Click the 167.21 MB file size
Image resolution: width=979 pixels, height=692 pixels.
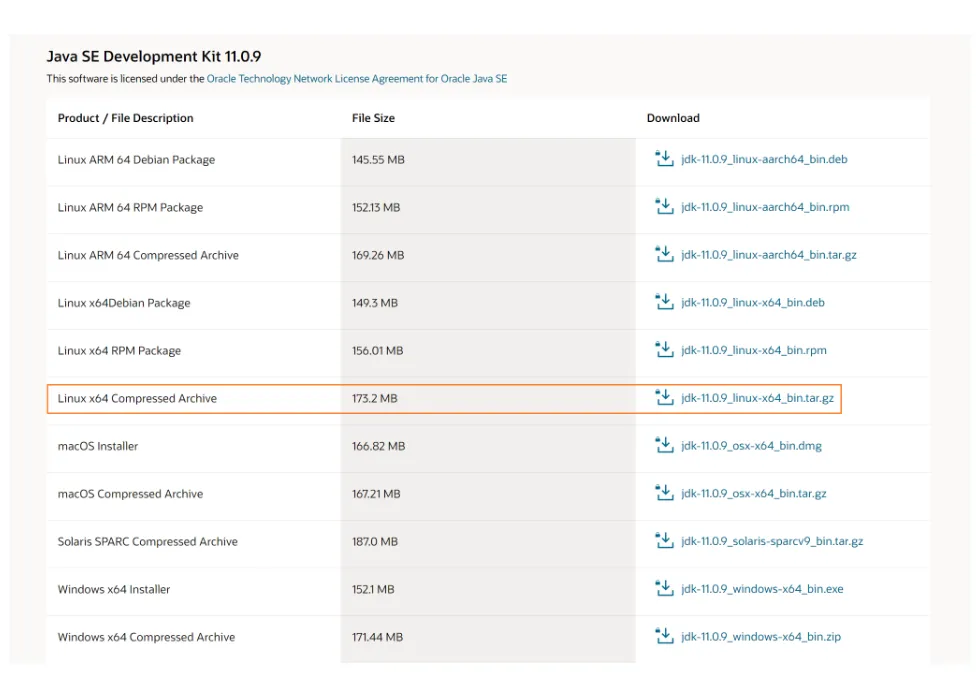tap(376, 494)
